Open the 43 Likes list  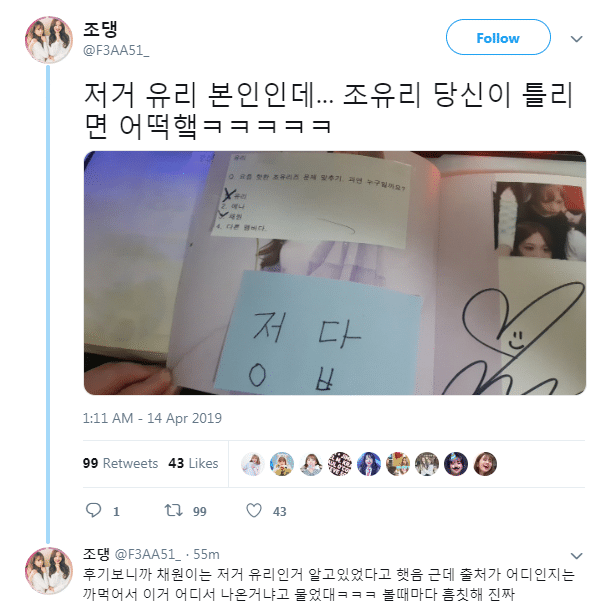(x=193, y=463)
